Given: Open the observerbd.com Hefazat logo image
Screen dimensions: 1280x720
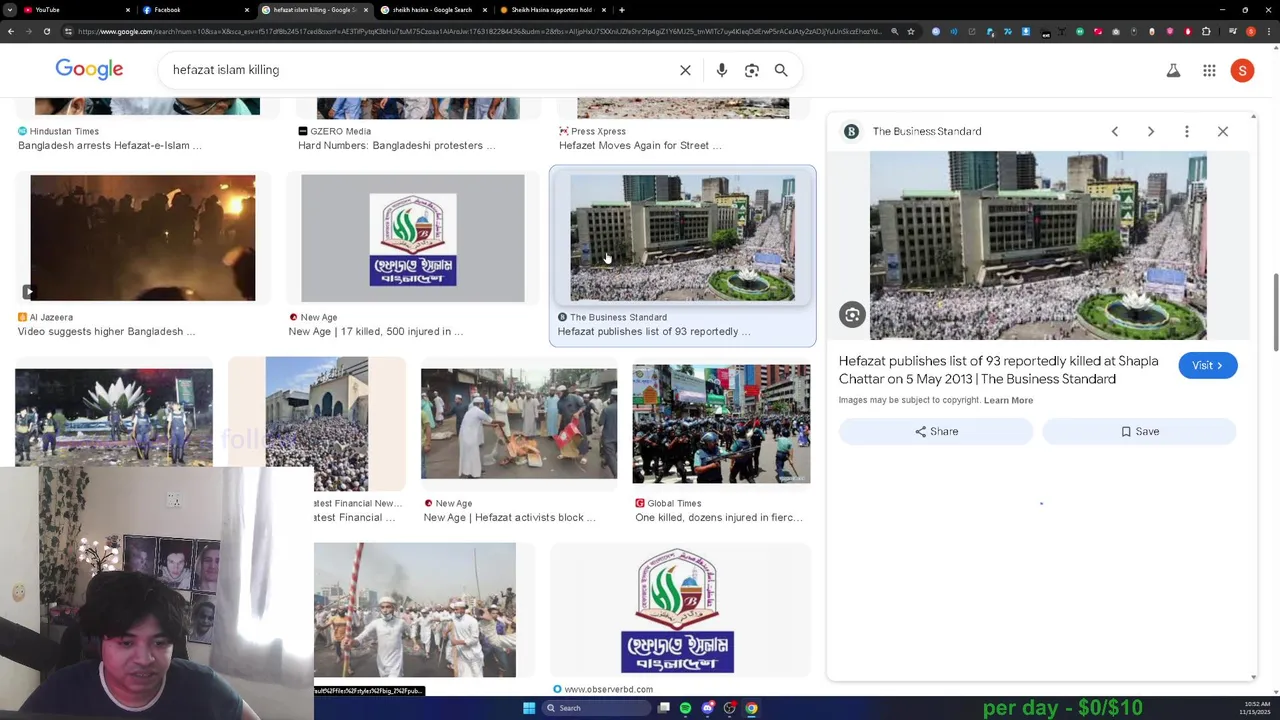Looking at the screenshot, I should click(678, 610).
